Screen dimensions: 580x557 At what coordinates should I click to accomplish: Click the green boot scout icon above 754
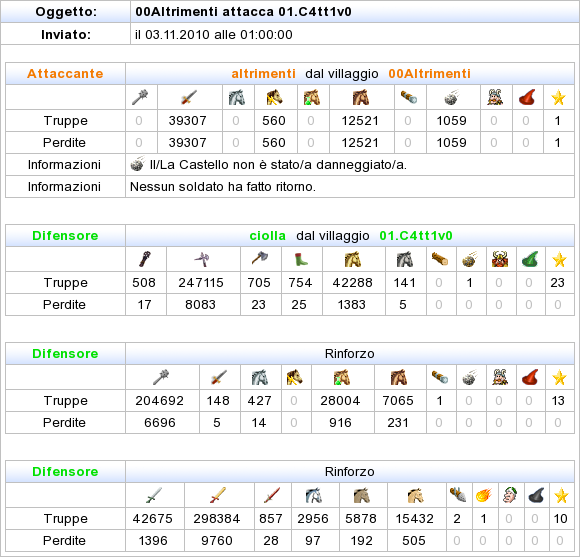coord(301,259)
